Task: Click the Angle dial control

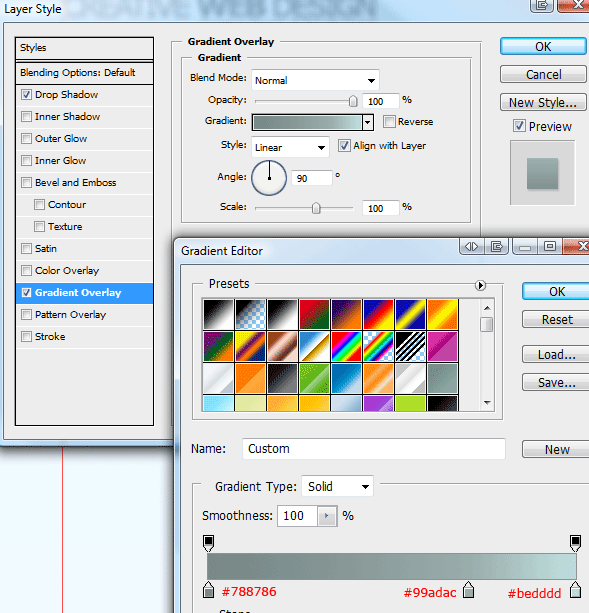Action: pos(269,178)
